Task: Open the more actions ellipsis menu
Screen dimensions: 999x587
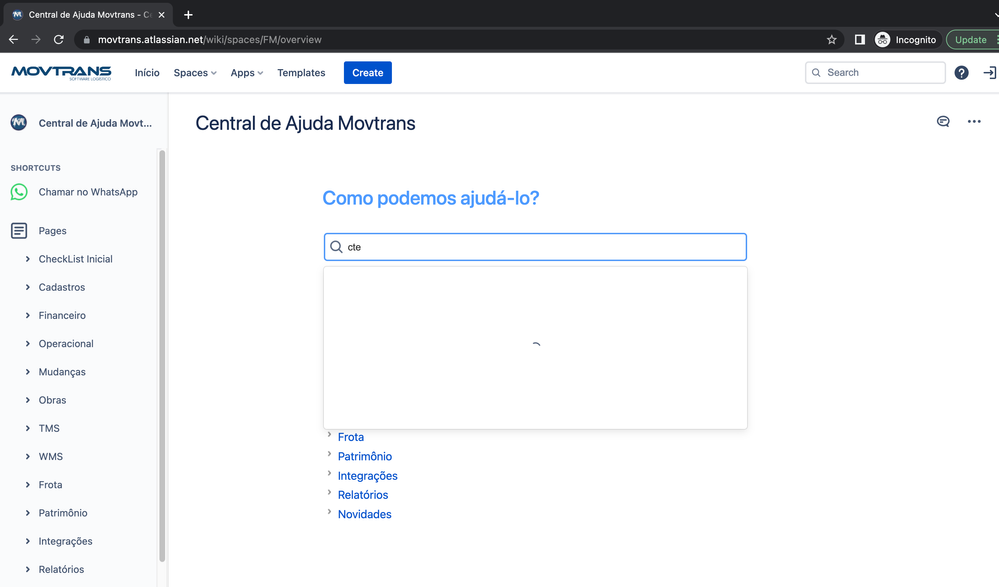Action: 974,122
